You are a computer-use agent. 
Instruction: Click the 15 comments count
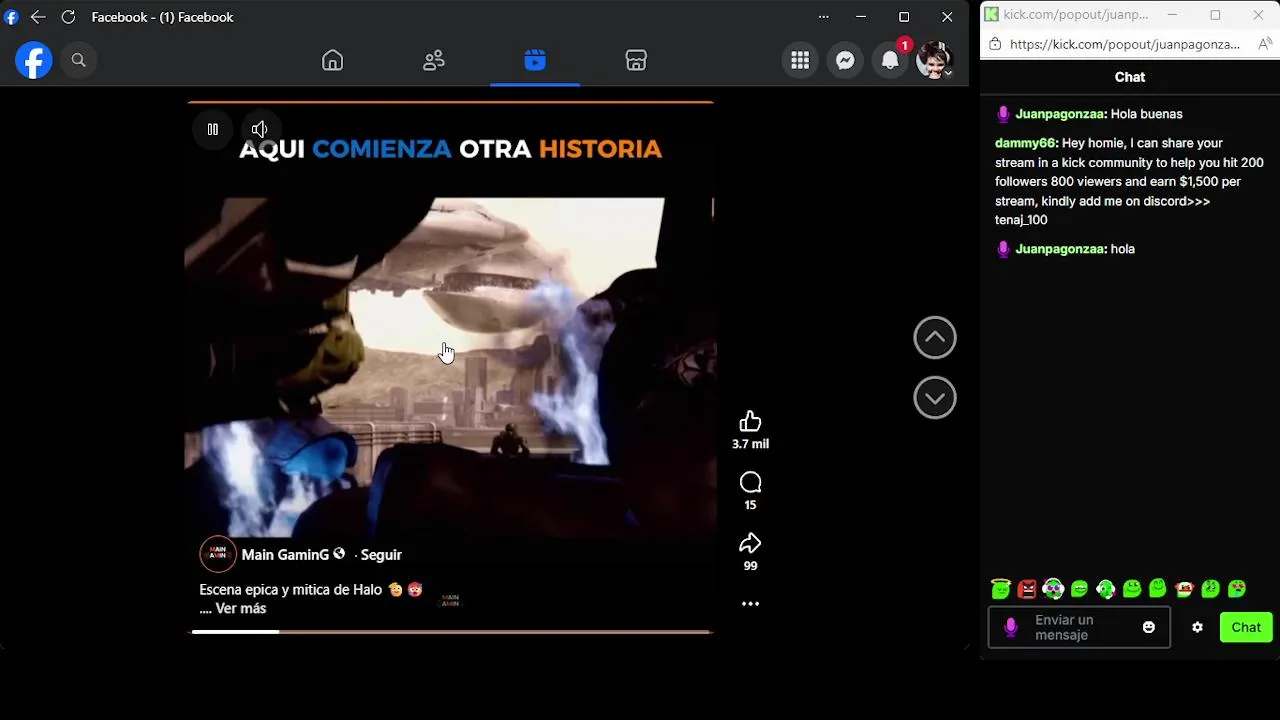pos(750,505)
